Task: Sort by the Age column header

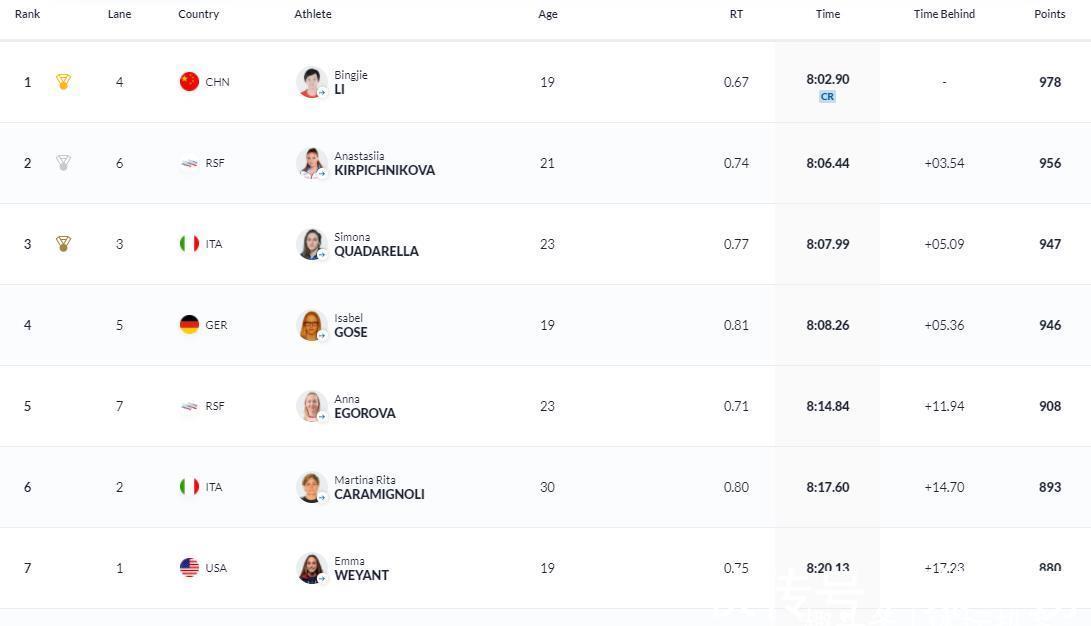Action: tap(547, 14)
